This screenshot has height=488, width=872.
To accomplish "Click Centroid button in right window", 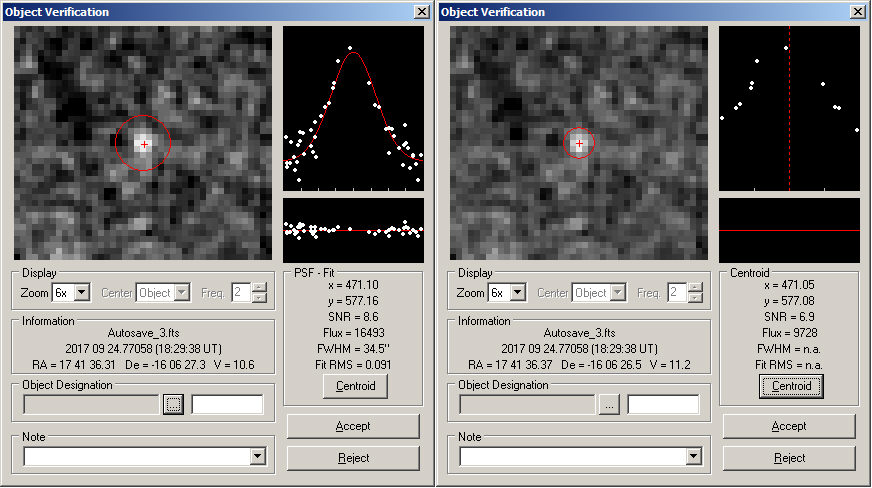I will [x=791, y=386].
